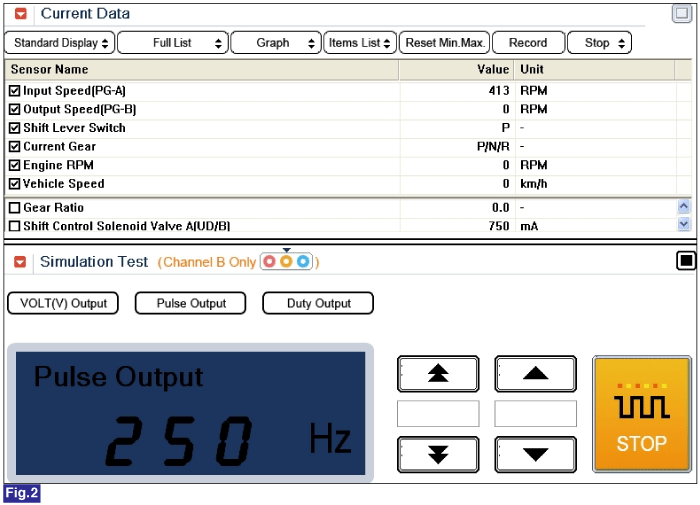This screenshot has width=700, height=505.
Task: Click the 250 Hz pulse output display
Action: 191,413
